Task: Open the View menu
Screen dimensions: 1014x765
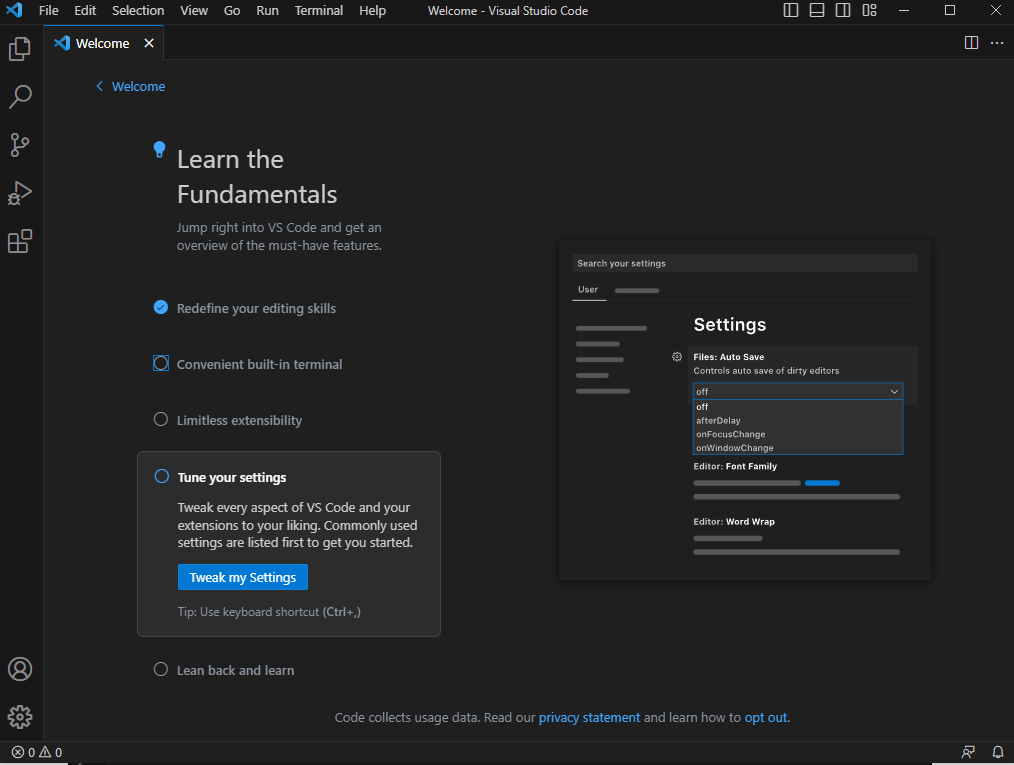Action: (x=194, y=10)
